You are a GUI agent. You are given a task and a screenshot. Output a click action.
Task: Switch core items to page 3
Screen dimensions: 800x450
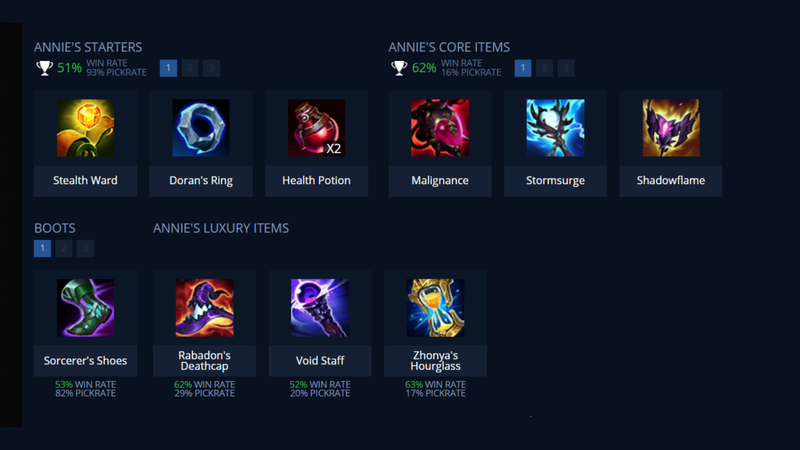click(x=566, y=68)
